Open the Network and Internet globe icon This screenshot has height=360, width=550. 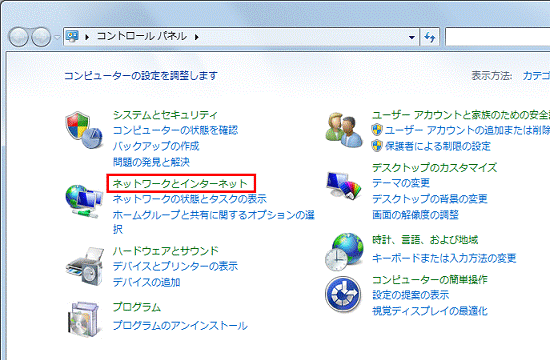[x=84, y=201]
